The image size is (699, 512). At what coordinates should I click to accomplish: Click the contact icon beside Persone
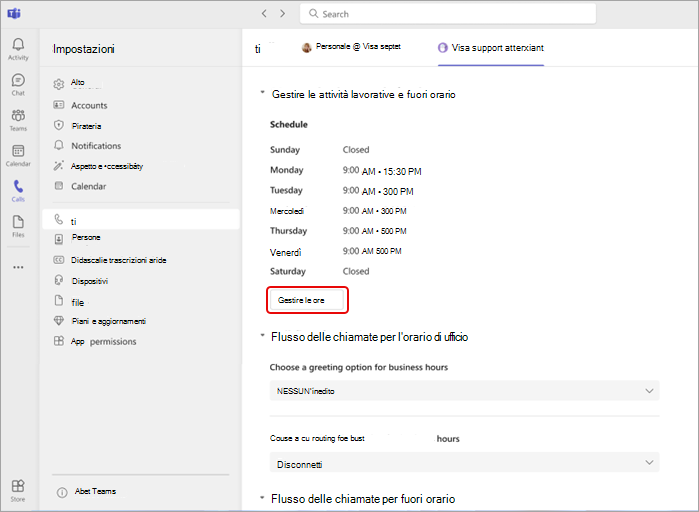[59, 239]
